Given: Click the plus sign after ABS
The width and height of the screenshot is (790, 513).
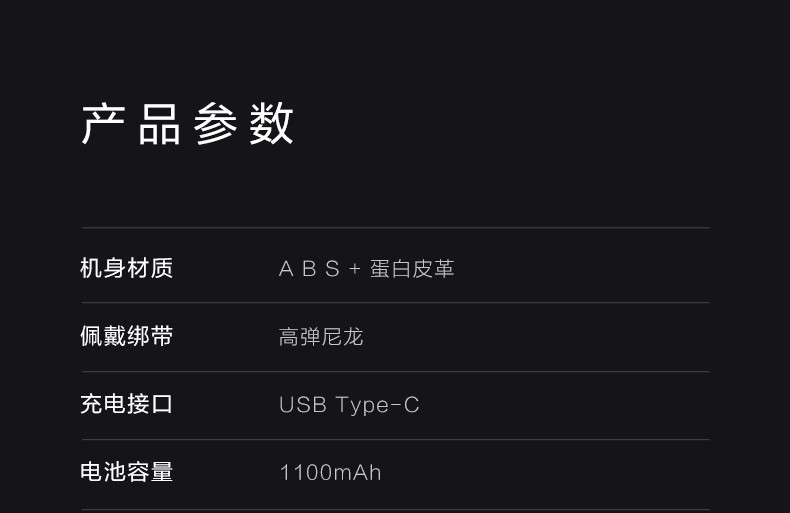Looking at the screenshot, I should tap(354, 269).
